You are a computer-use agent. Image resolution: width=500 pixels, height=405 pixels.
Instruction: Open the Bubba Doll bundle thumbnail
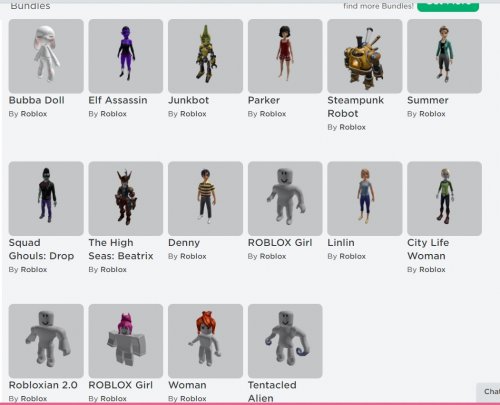click(x=46, y=56)
